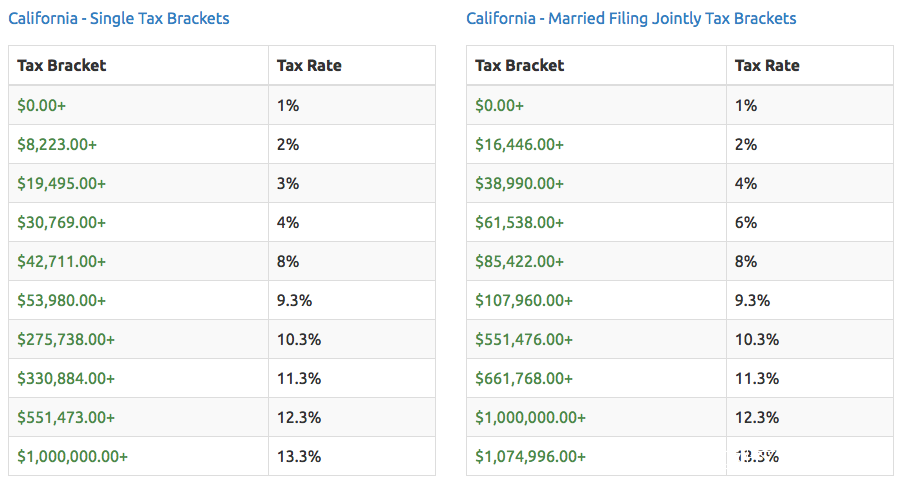
Task: Choose the $85,422.00+ tax bracket
Action: pos(519,261)
